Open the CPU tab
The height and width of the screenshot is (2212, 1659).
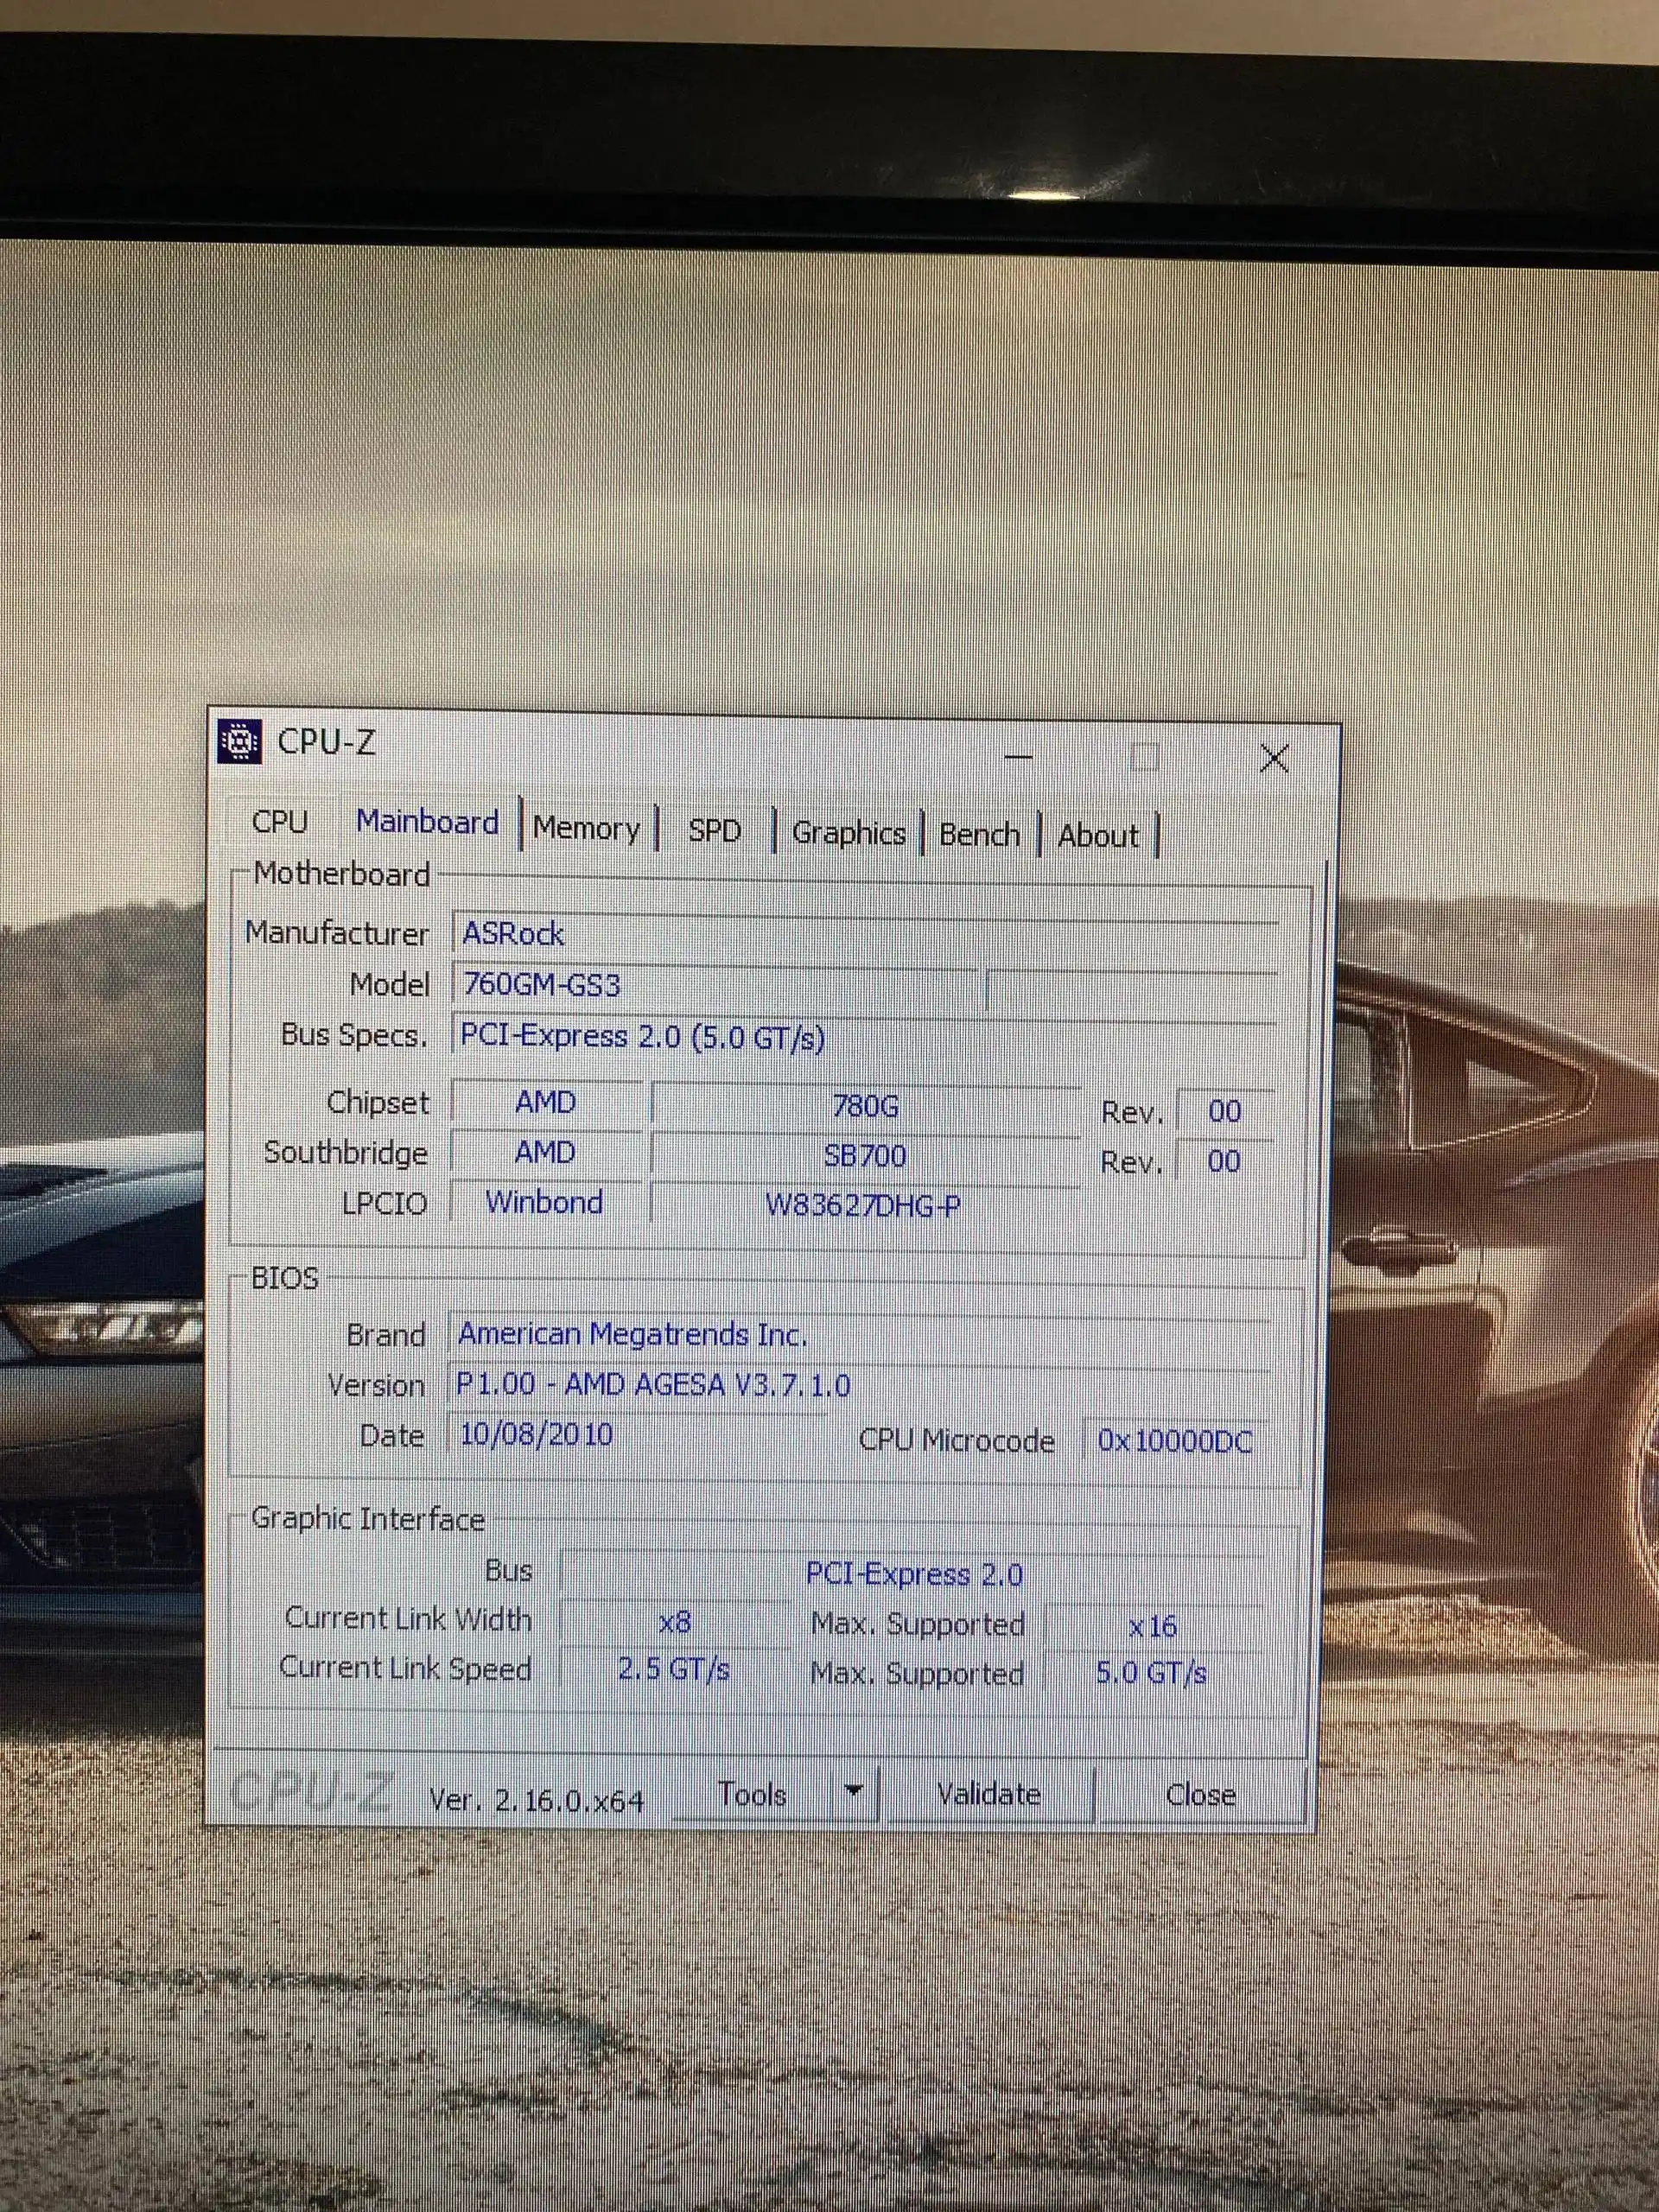280,821
